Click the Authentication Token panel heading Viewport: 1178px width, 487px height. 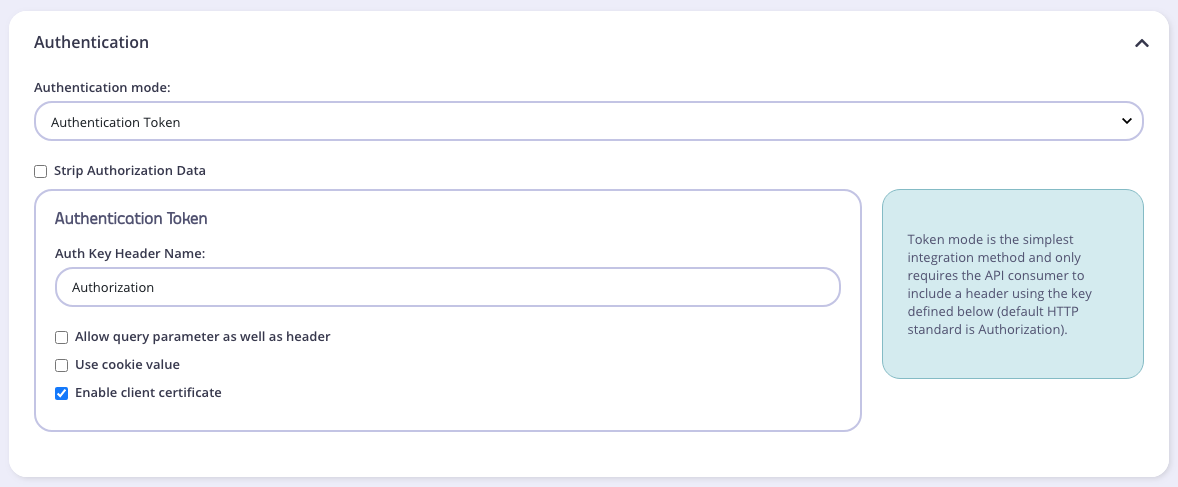point(131,218)
